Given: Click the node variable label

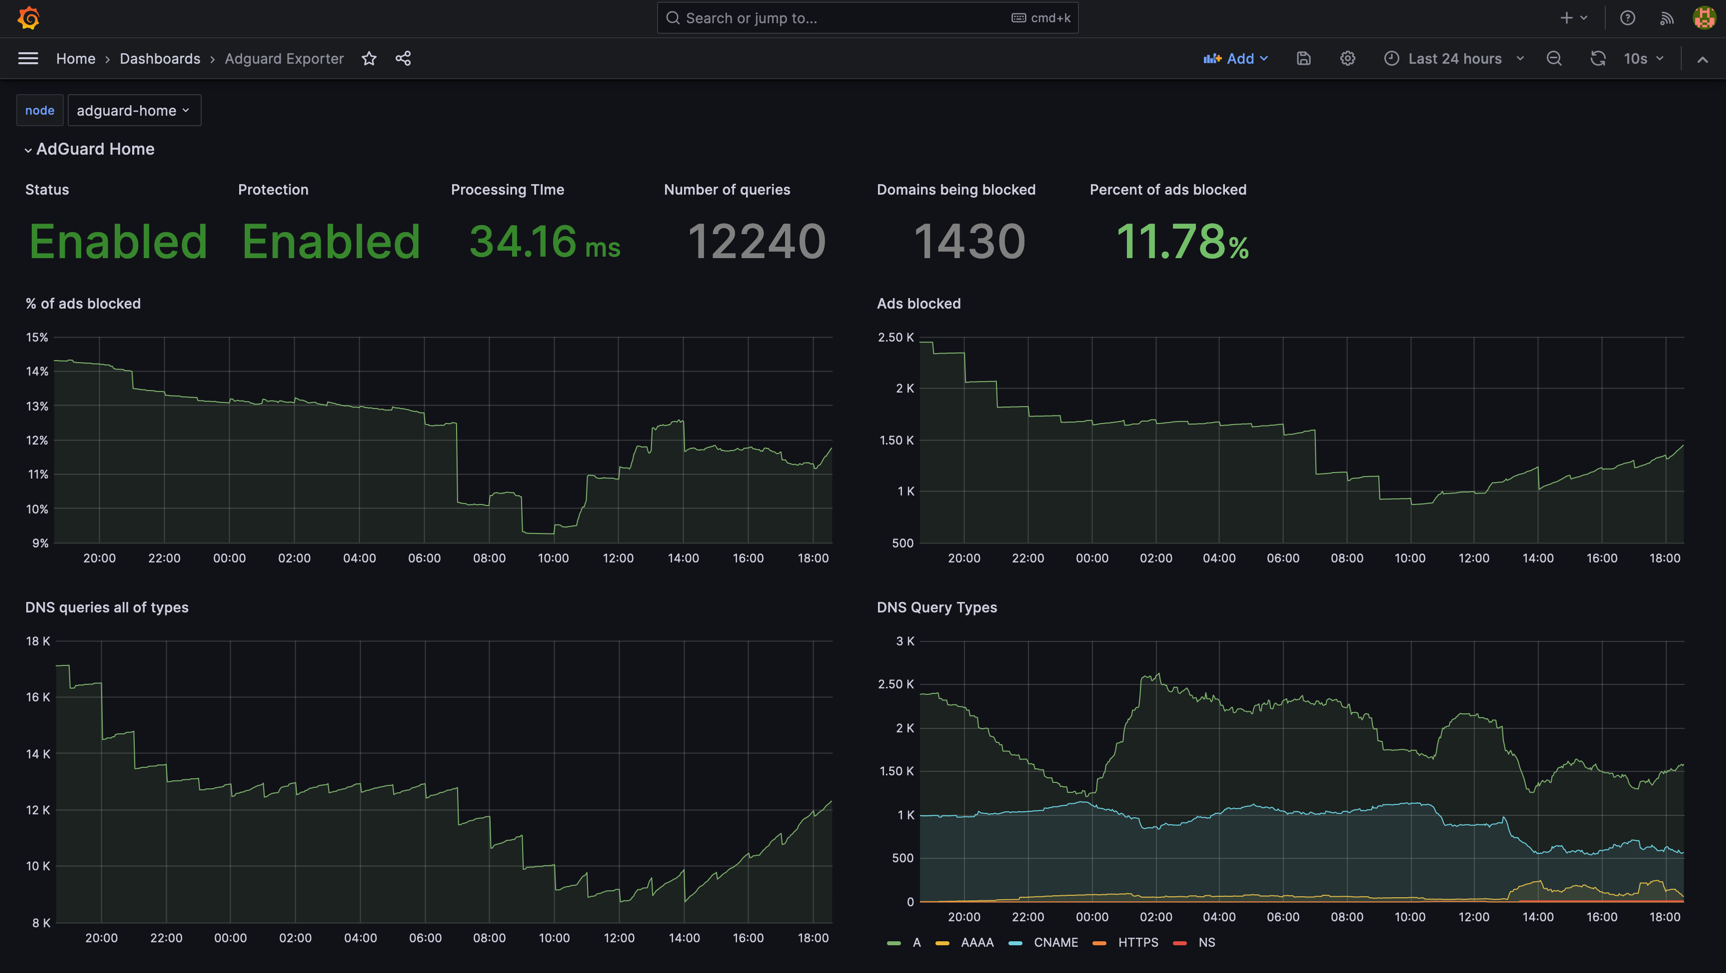Looking at the screenshot, I should pyautogui.click(x=40, y=110).
